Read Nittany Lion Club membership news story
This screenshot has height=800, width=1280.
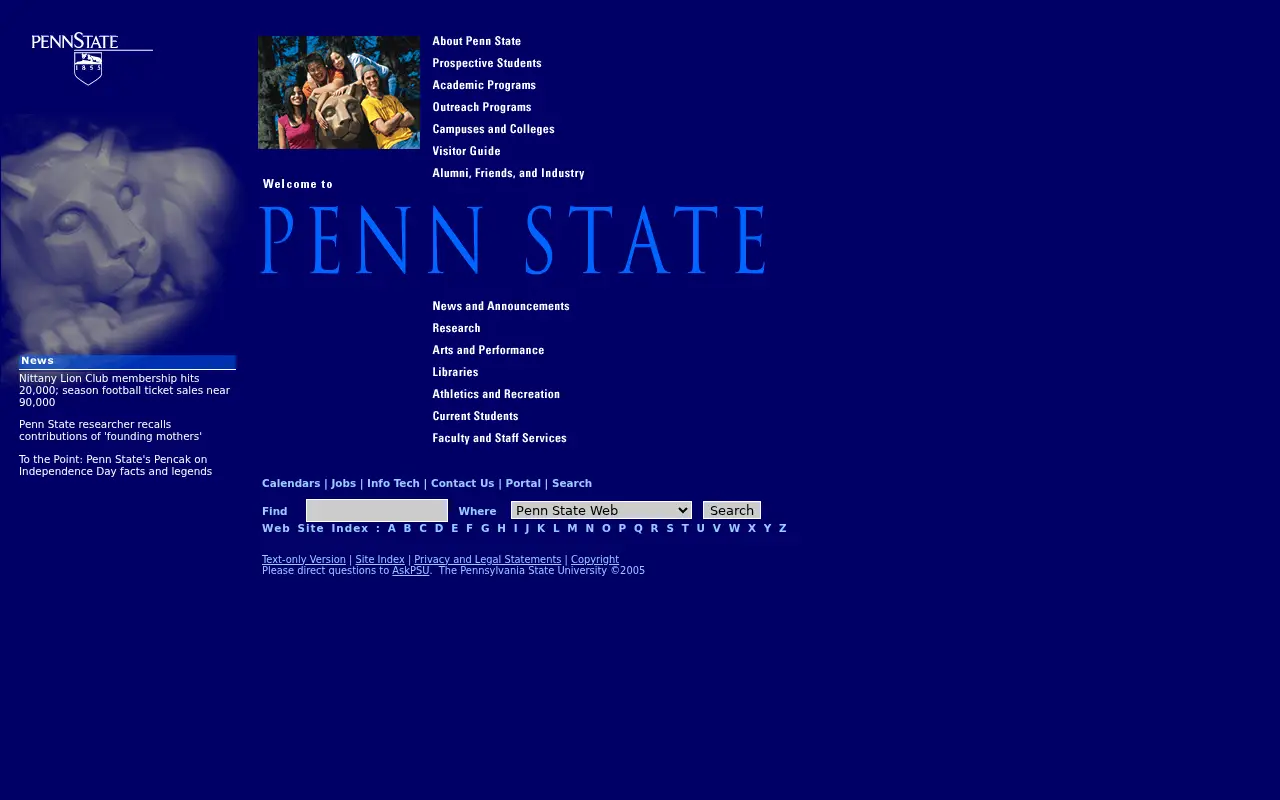point(124,390)
